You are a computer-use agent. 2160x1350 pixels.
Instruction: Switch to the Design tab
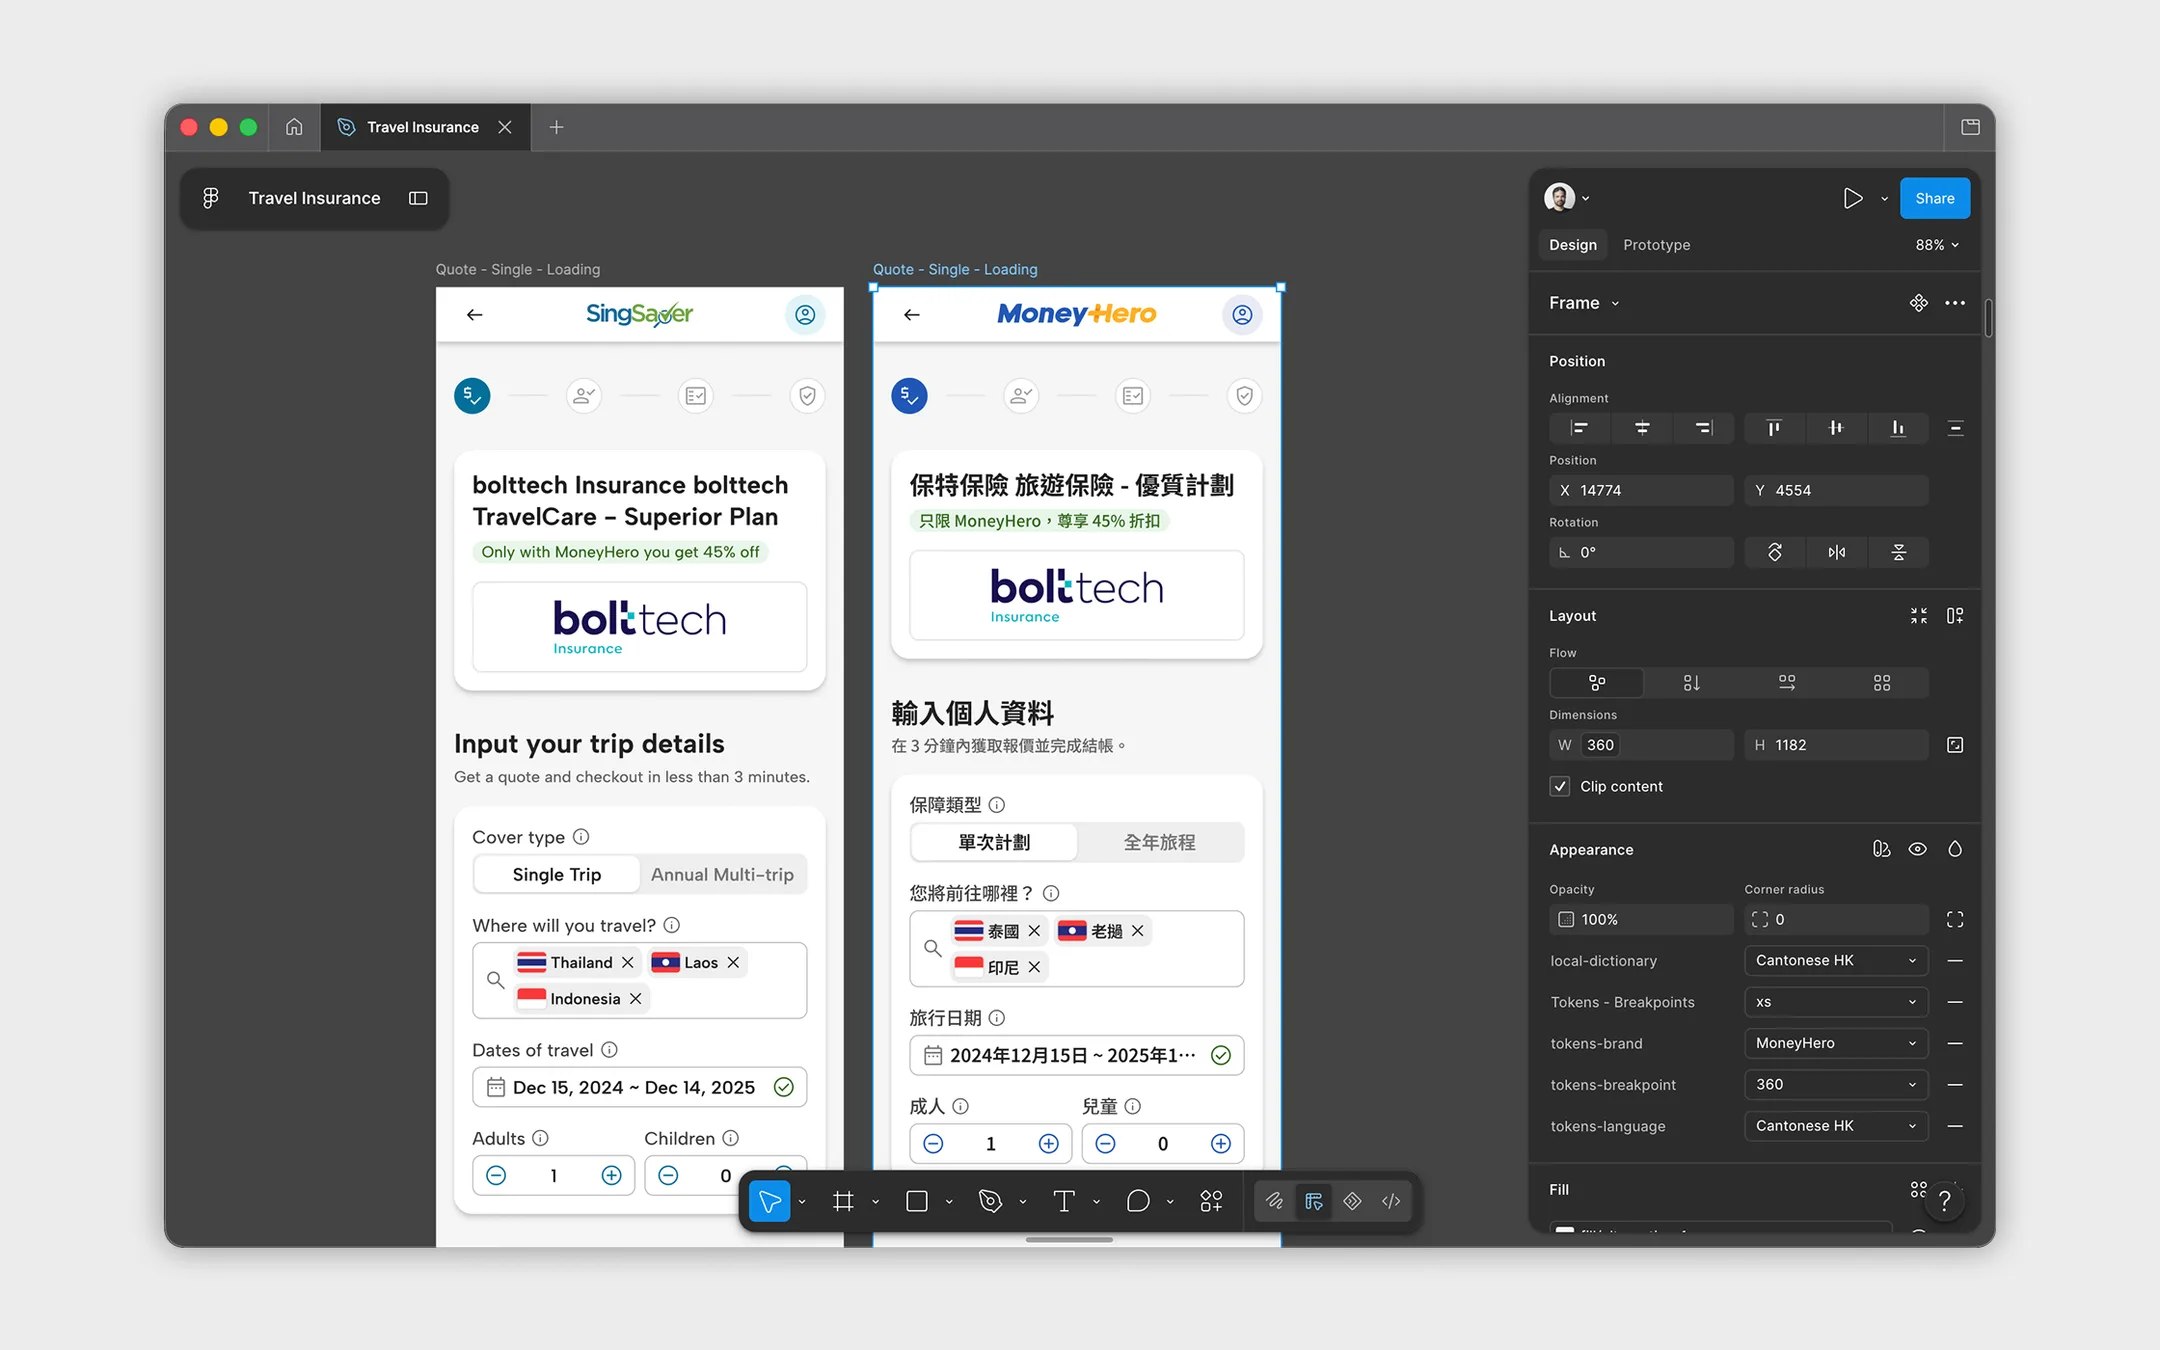tap(1573, 245)
